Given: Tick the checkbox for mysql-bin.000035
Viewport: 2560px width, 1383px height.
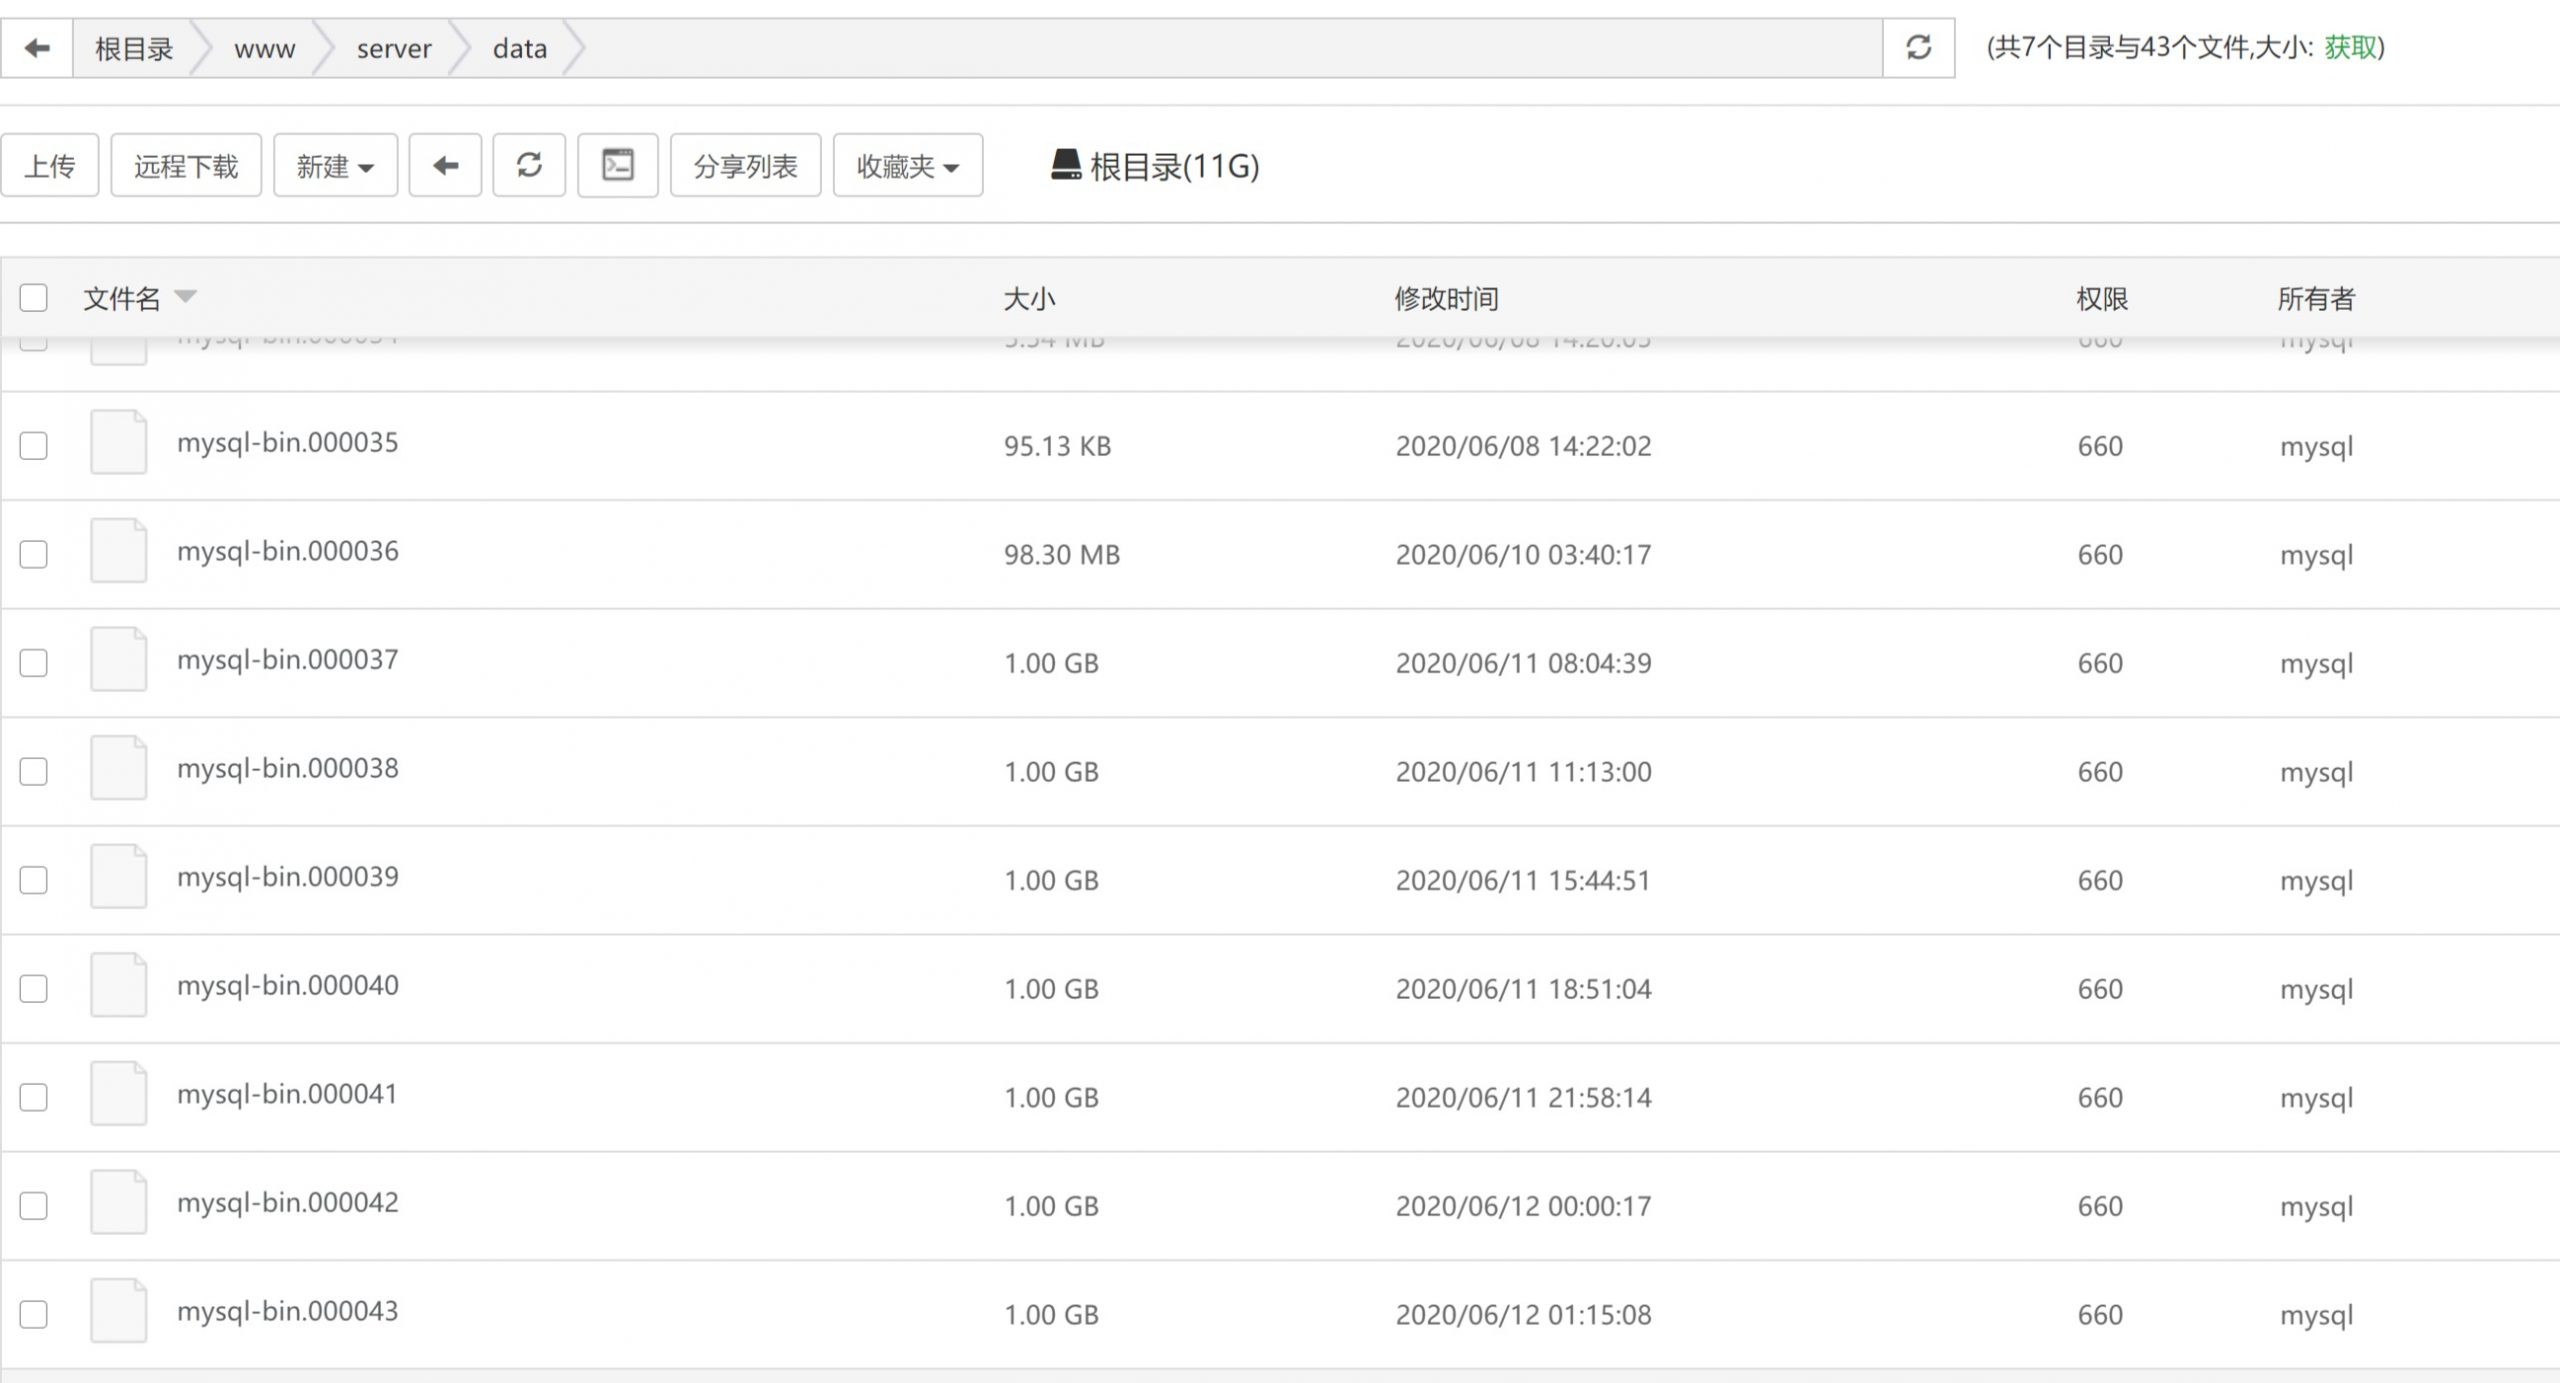Looking at the screenshot, I should click(x=34, y=445).
